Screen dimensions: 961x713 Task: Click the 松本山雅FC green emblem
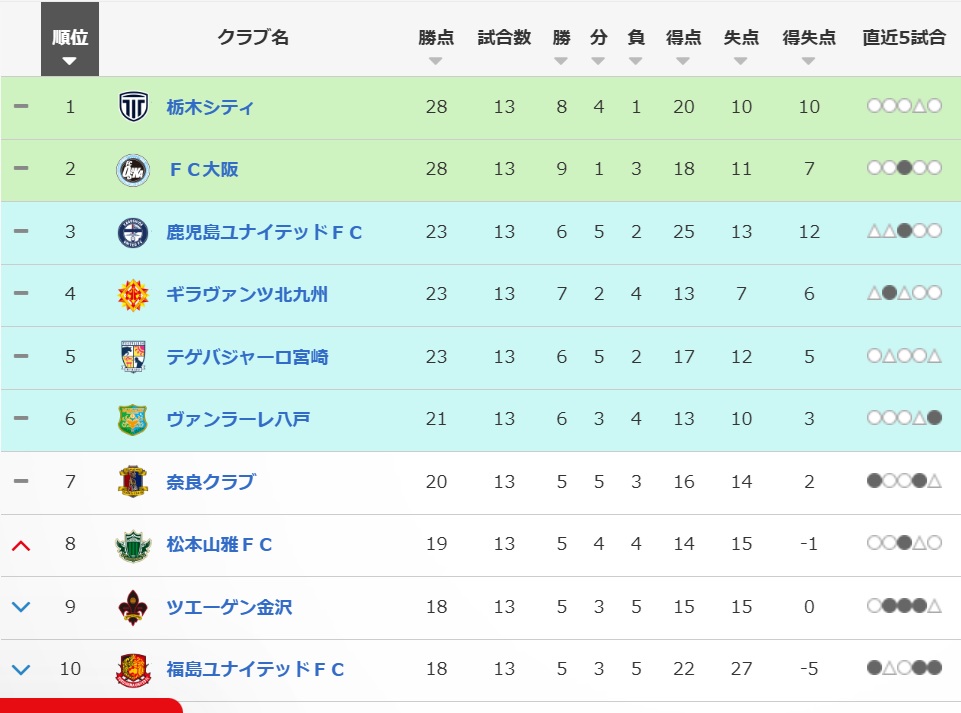pos(133,545)
